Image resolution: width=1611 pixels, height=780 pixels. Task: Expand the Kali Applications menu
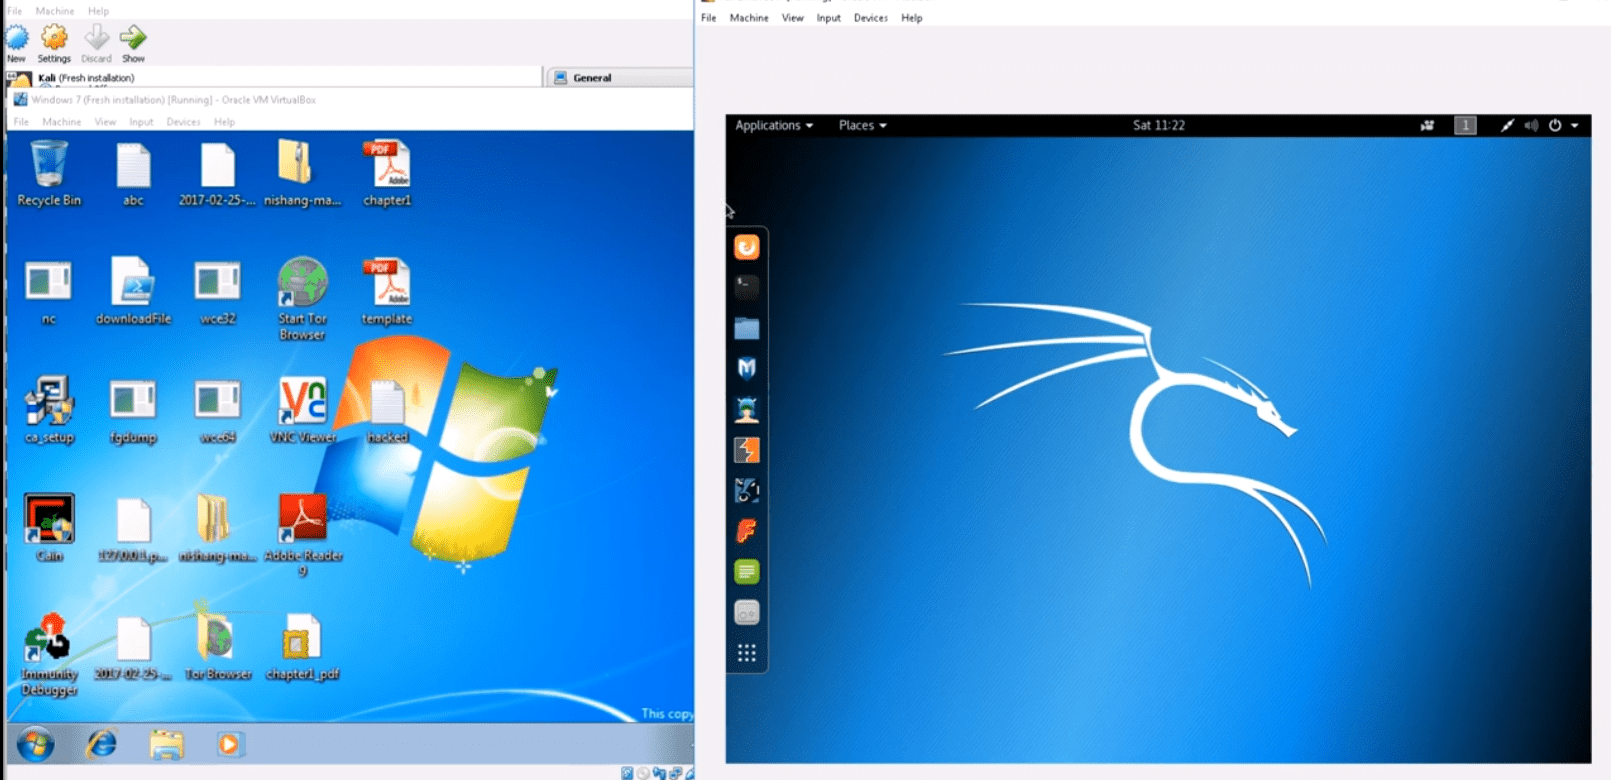tap(774, 125)
